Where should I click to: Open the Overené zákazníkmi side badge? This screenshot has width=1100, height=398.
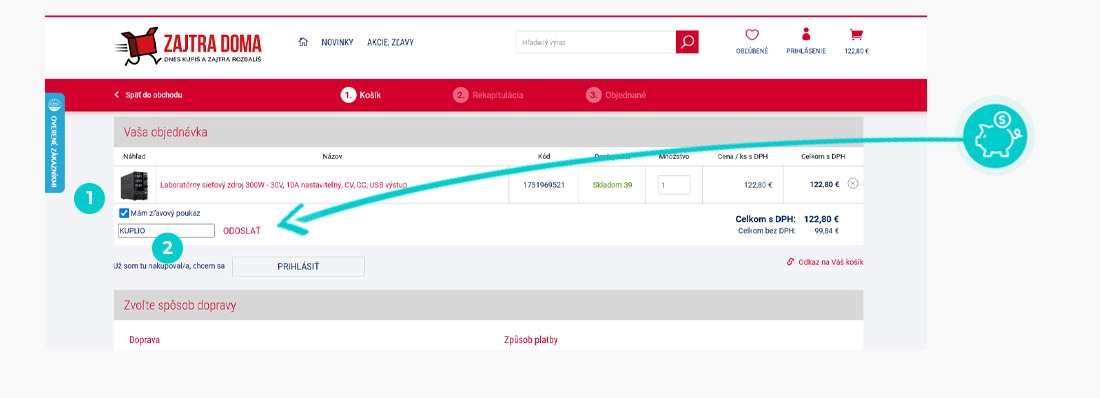[x=55, y=142]
